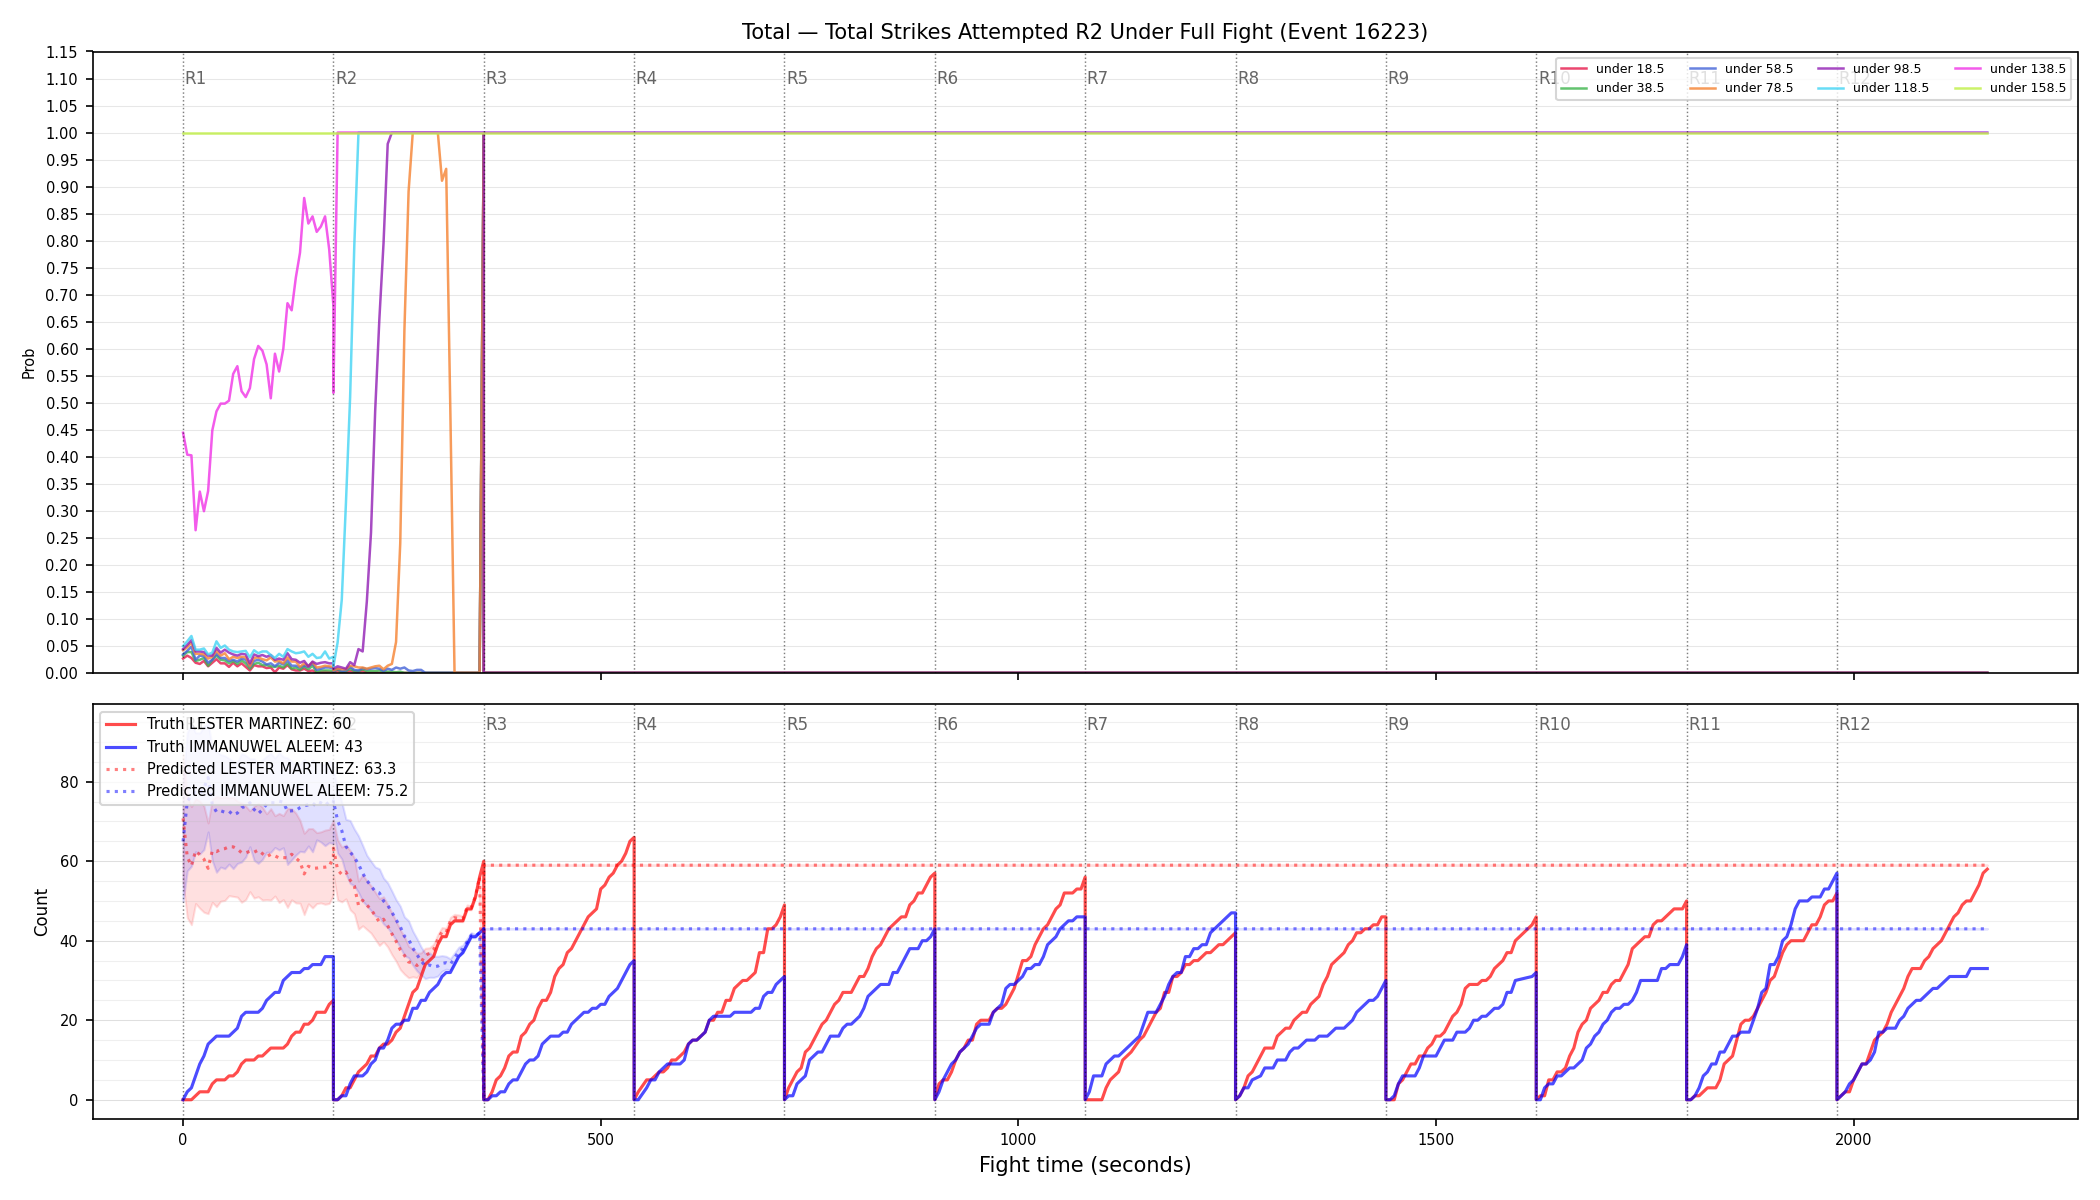Click the magenta line sample for under 138.5
Viewport: 2100px width, 1200px height.
[1967, 69]
